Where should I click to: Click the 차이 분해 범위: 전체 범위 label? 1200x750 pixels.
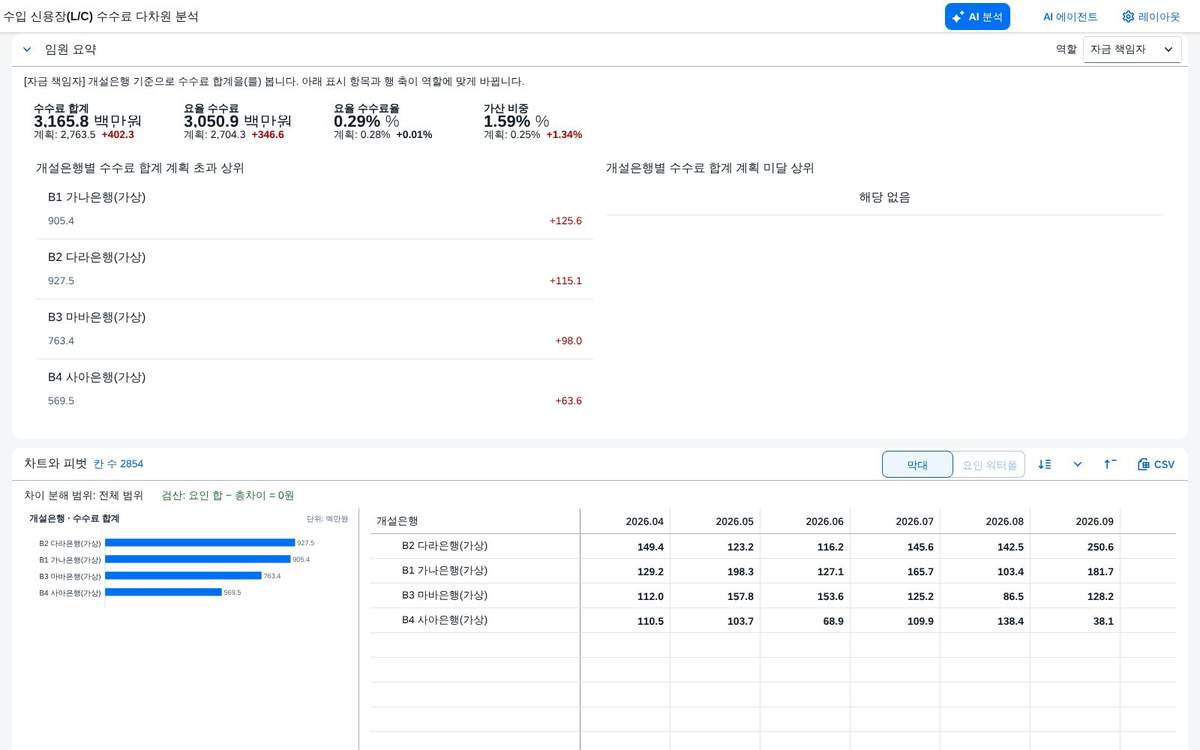[84, 495]
